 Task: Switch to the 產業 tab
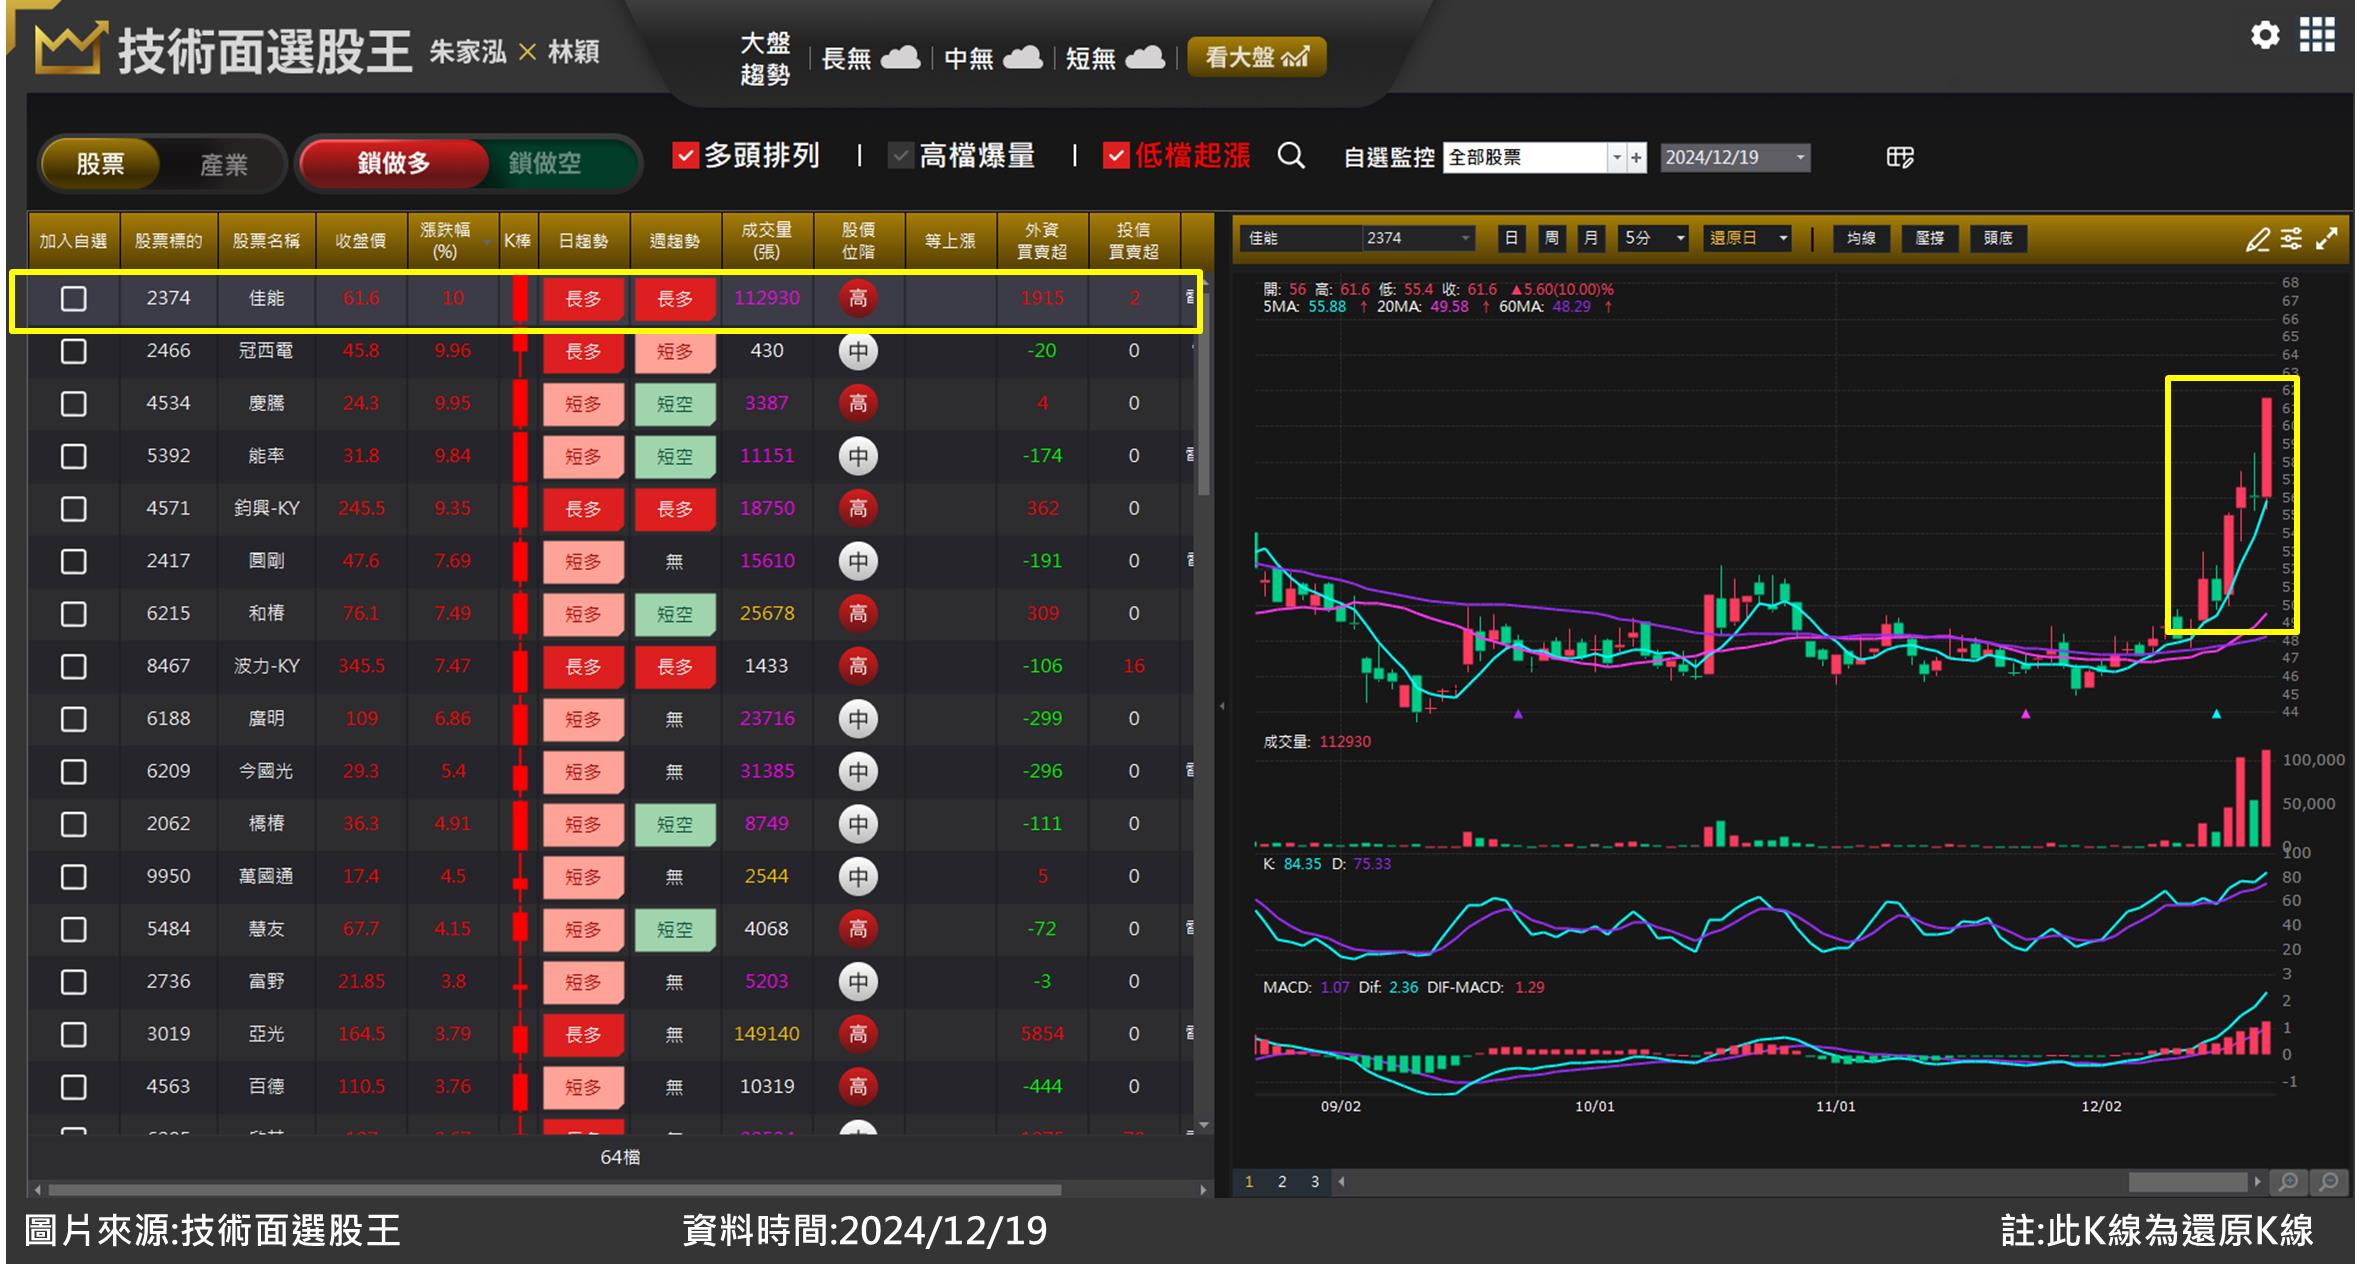pyautogui.click(x=223, y=164)
